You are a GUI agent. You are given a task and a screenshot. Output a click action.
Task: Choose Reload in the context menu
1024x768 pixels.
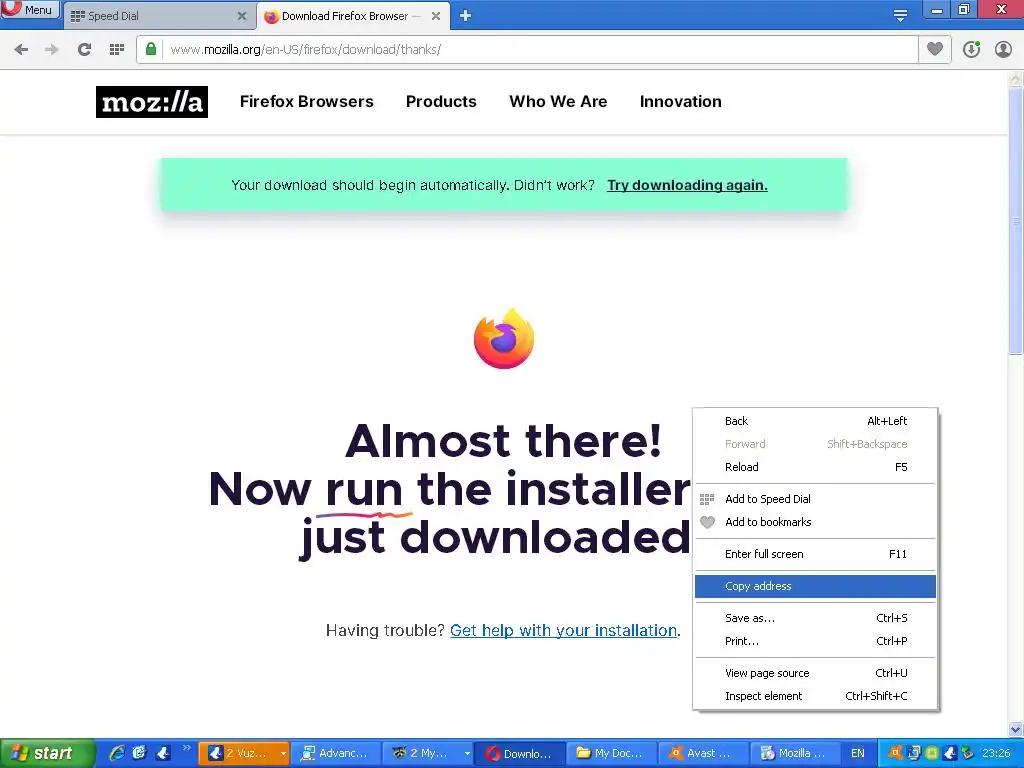pos(815,467)
